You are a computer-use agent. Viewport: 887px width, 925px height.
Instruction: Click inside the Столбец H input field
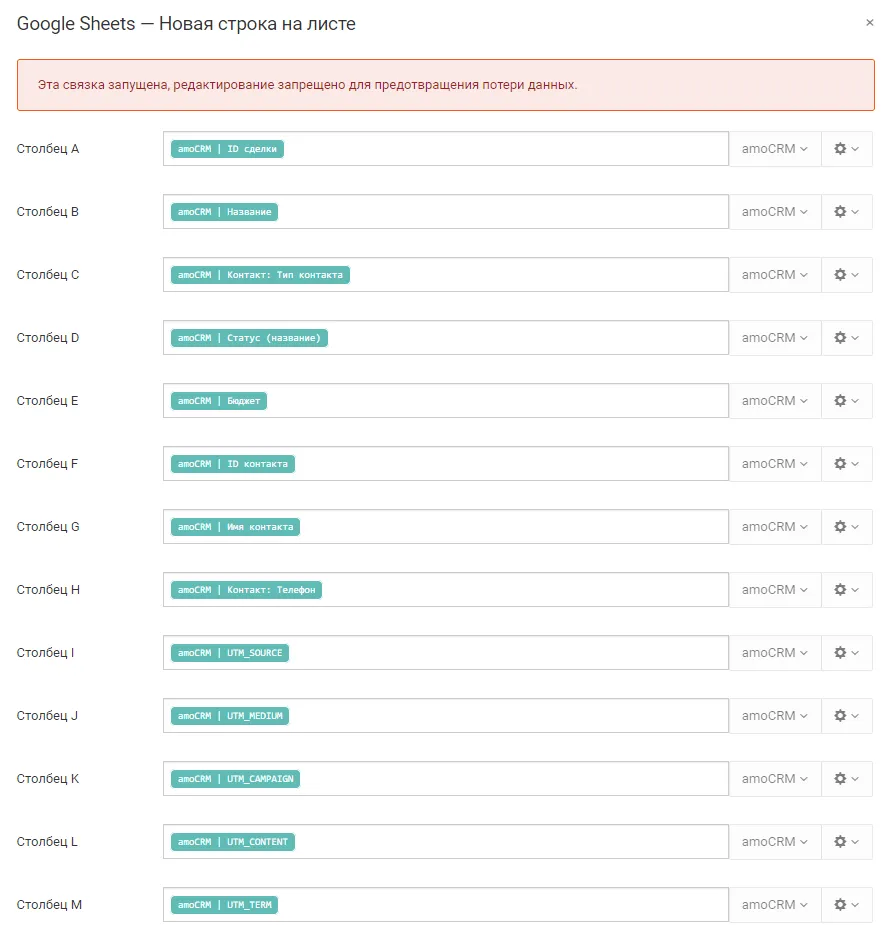pos(446,590)
